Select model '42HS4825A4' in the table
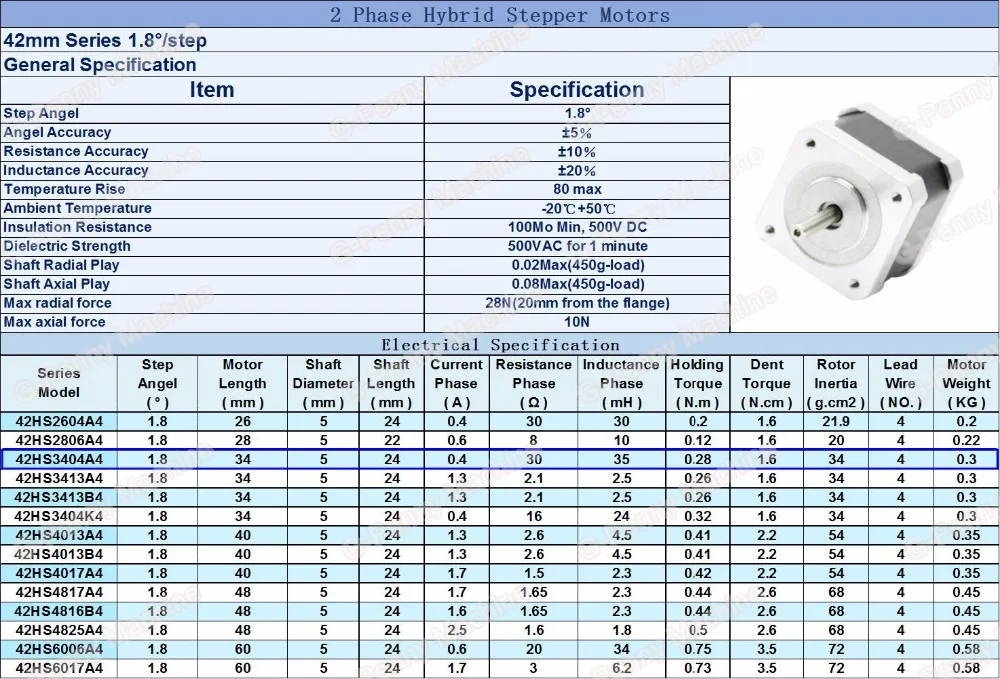This screenshot has height=679, width=1000. pos(59,630)
